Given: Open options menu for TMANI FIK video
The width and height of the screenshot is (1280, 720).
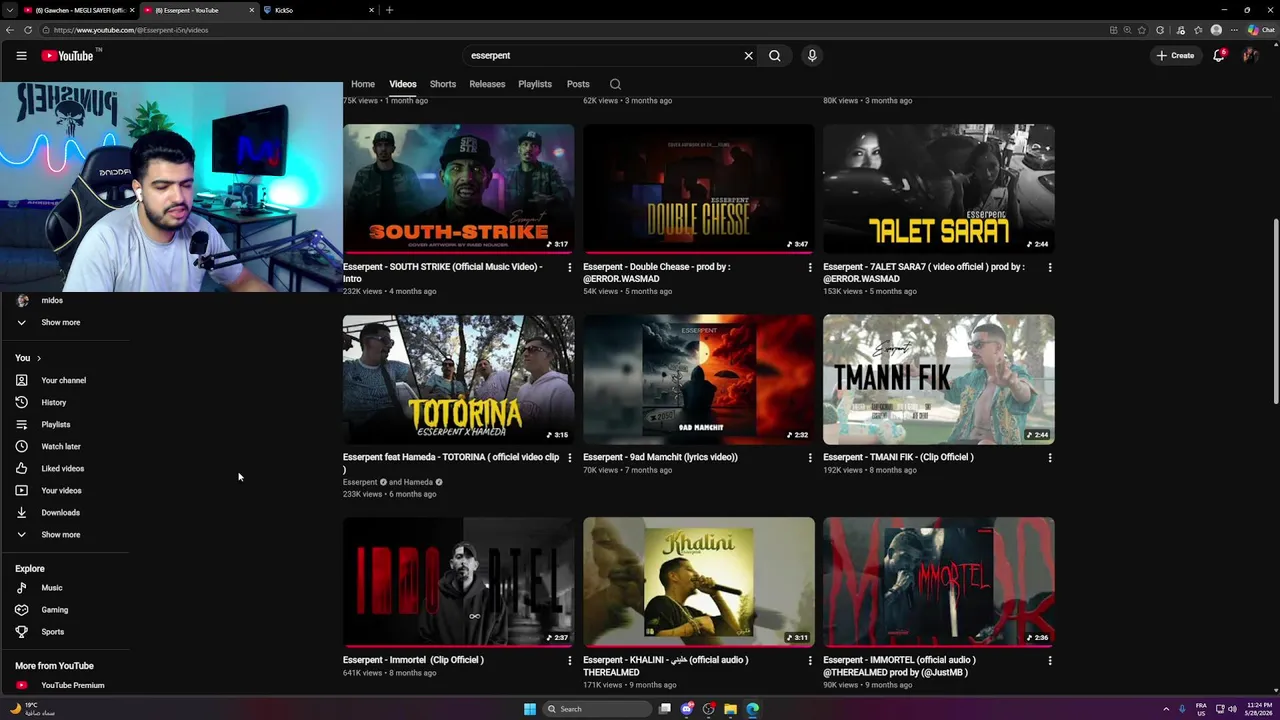Looking at the screenshot, I should [1050, 458].
